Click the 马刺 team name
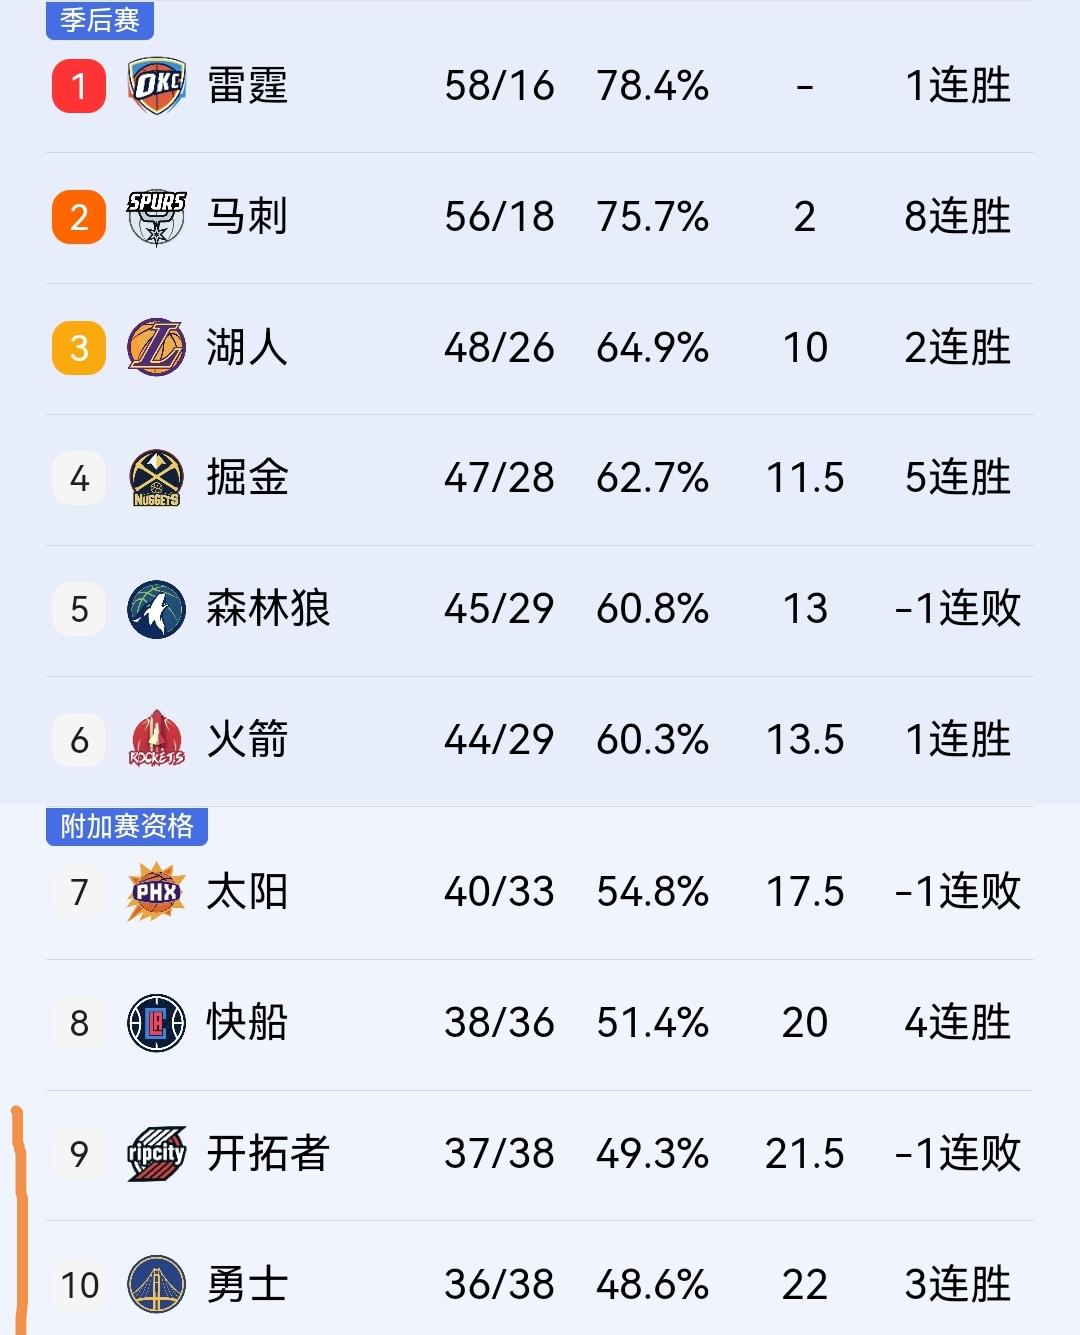This screenshot has height=1335, width=1080. pyautogui.click(x=248, y=215)
